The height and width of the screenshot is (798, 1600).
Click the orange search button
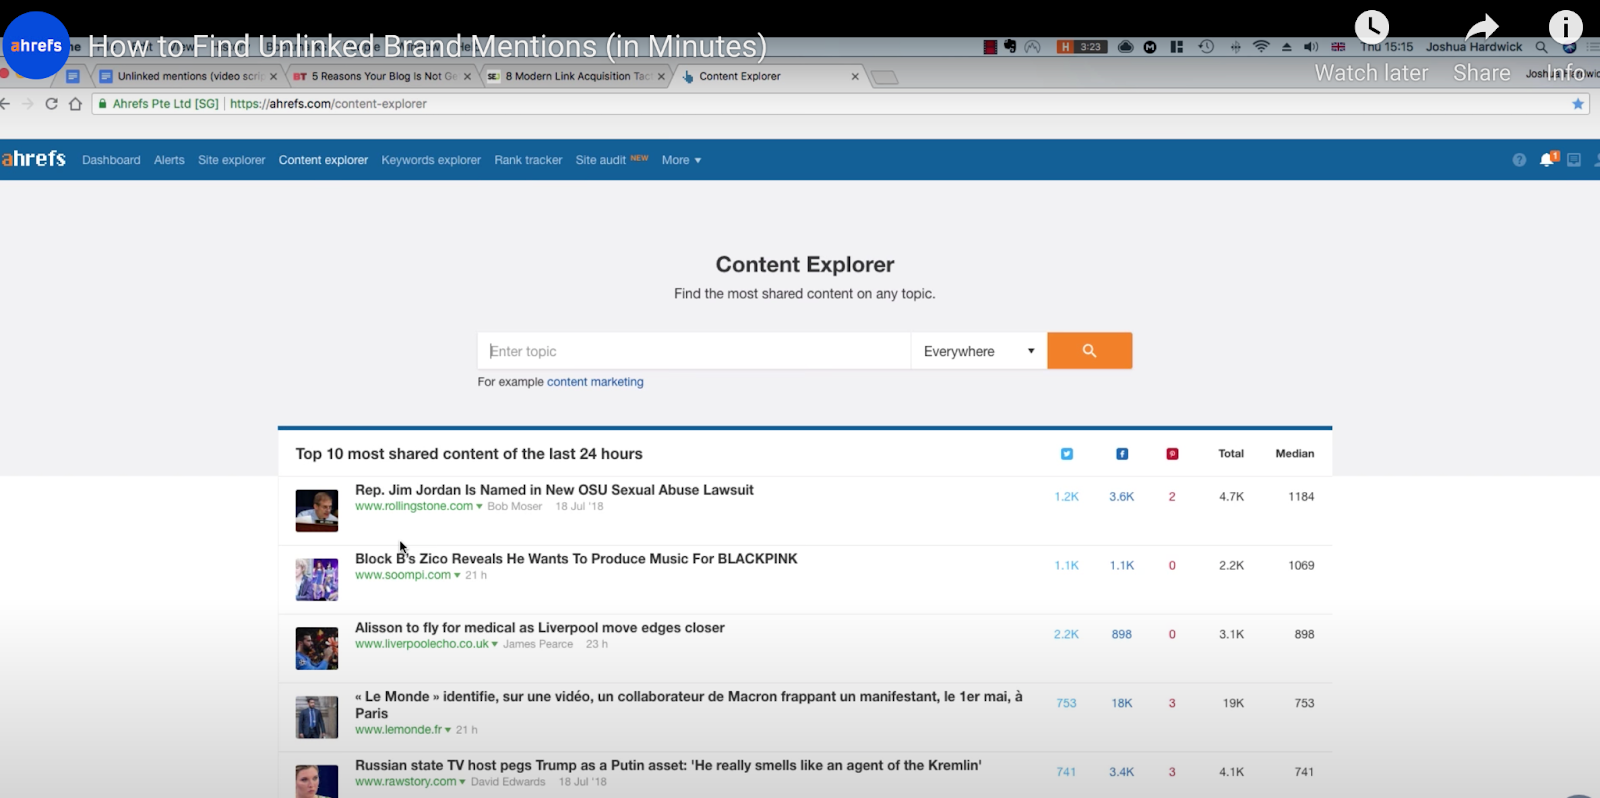1089,351
